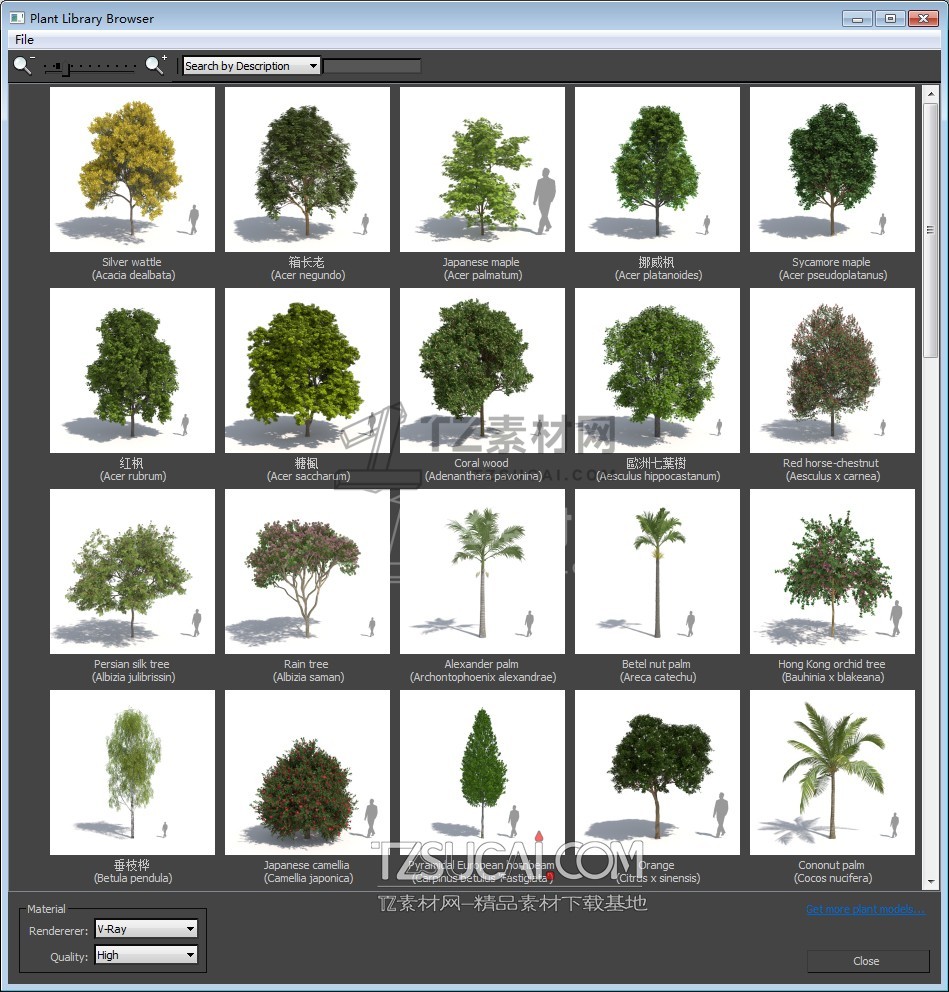
Task: Click the vertical scrollbar thumb
Action: click(930, 230)
